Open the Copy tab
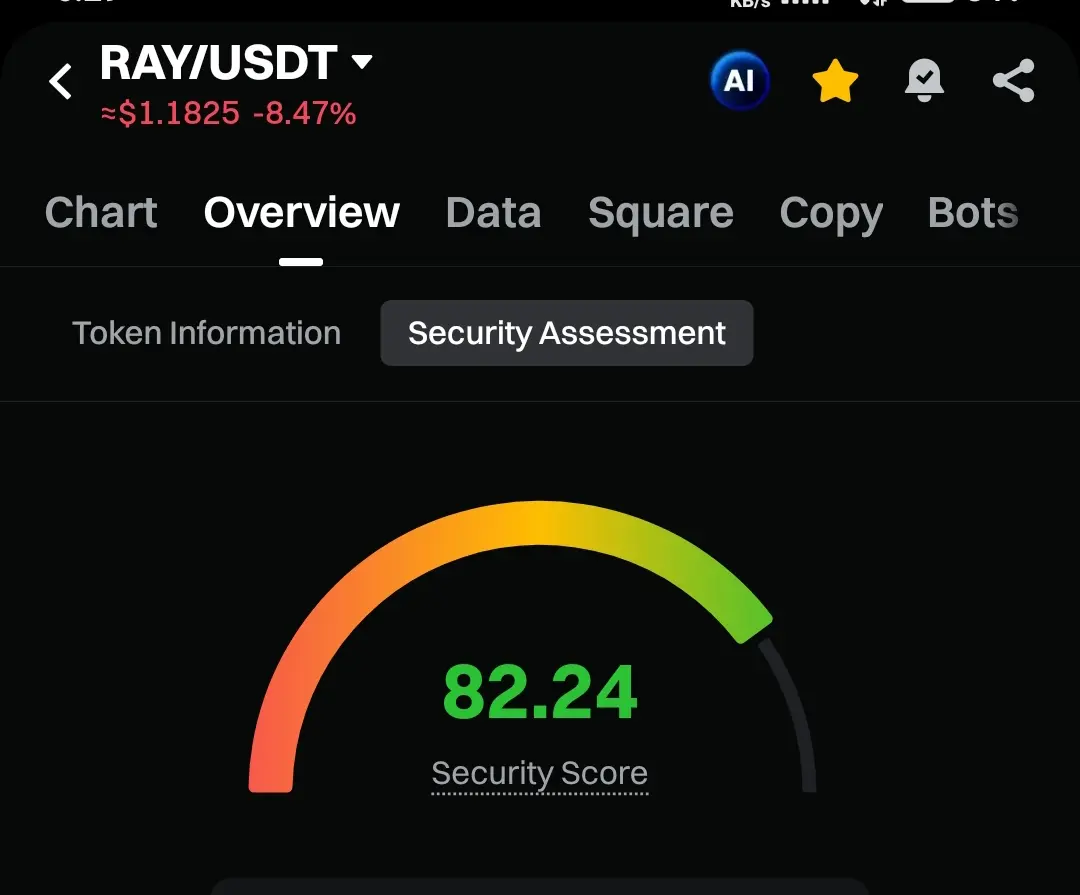 pyautogui.click(x=830, y=213)
